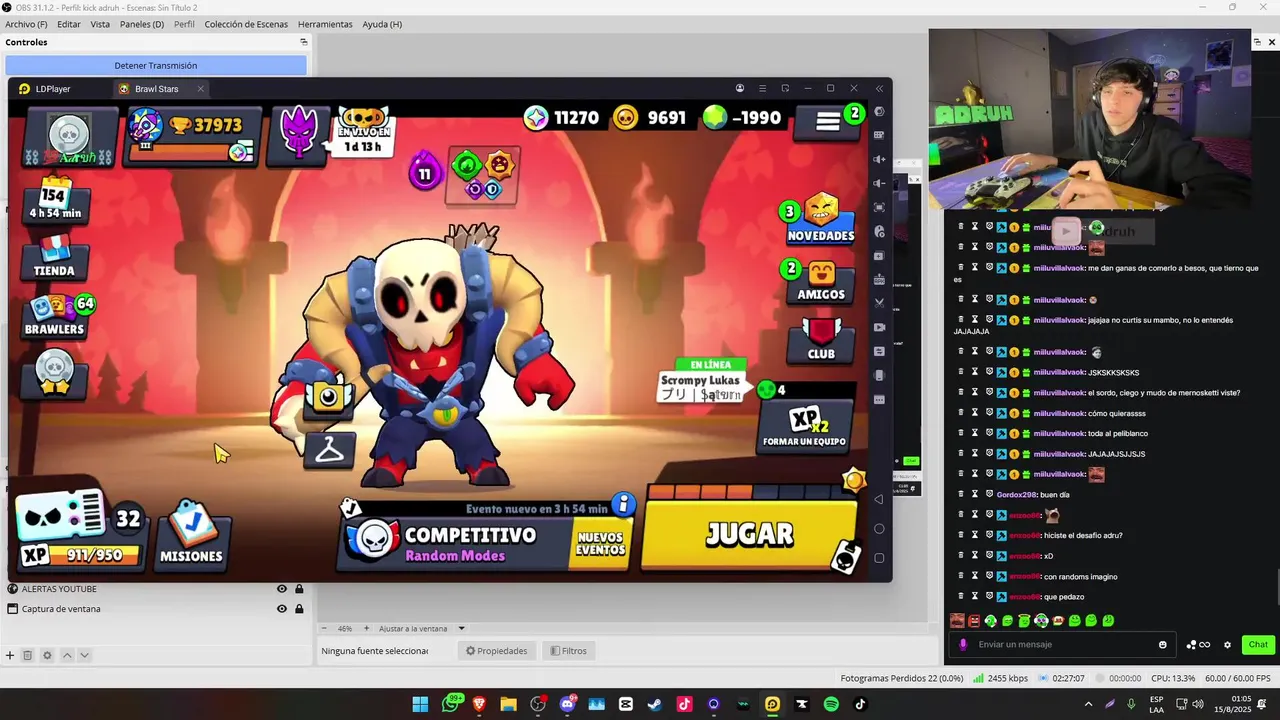
Task: Switch to the LDPlayer home tab
Action: [45, 89]
